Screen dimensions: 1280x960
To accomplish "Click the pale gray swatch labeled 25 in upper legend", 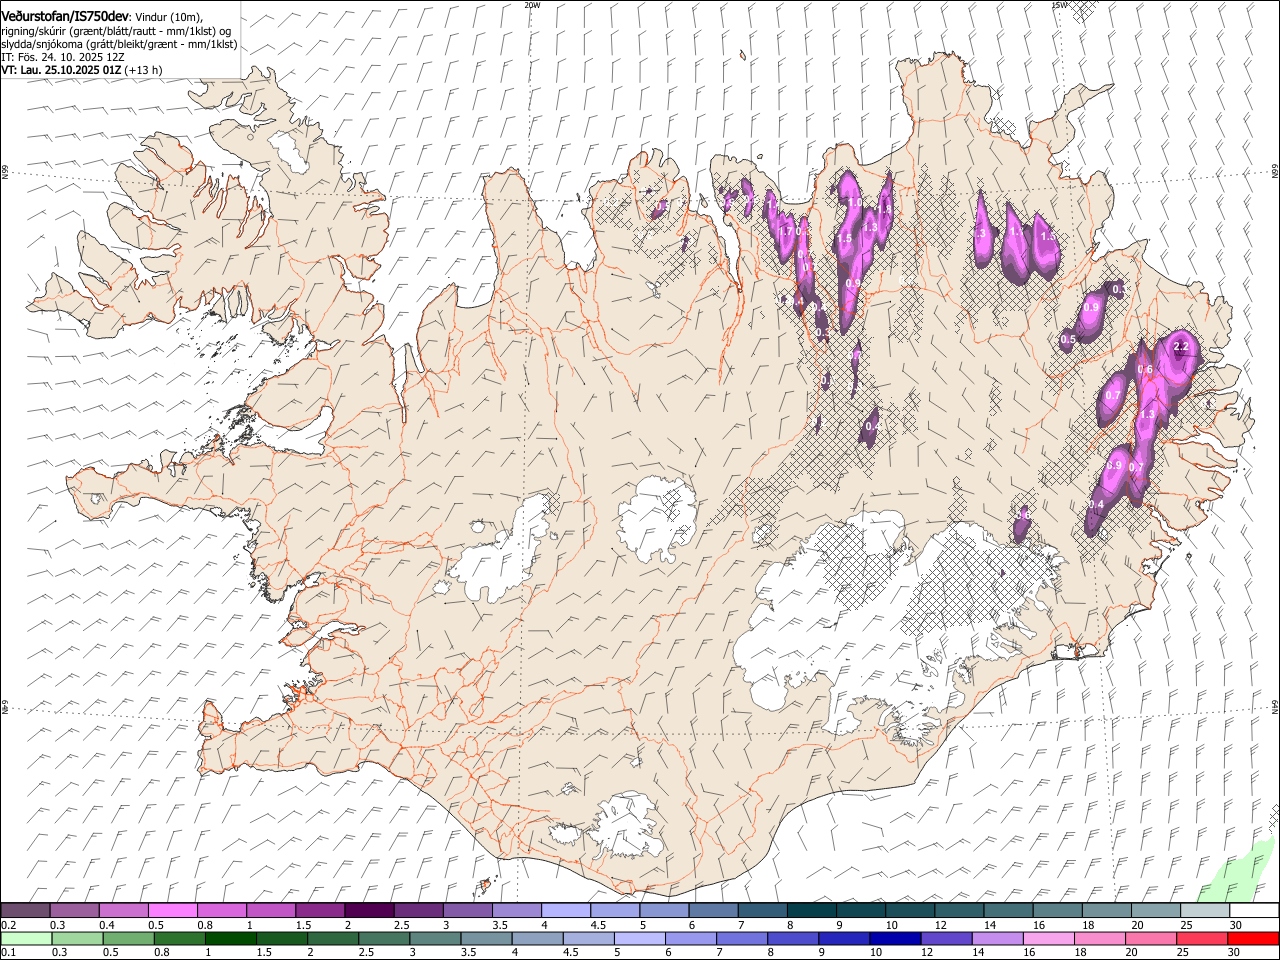I will pos(1204,910).
